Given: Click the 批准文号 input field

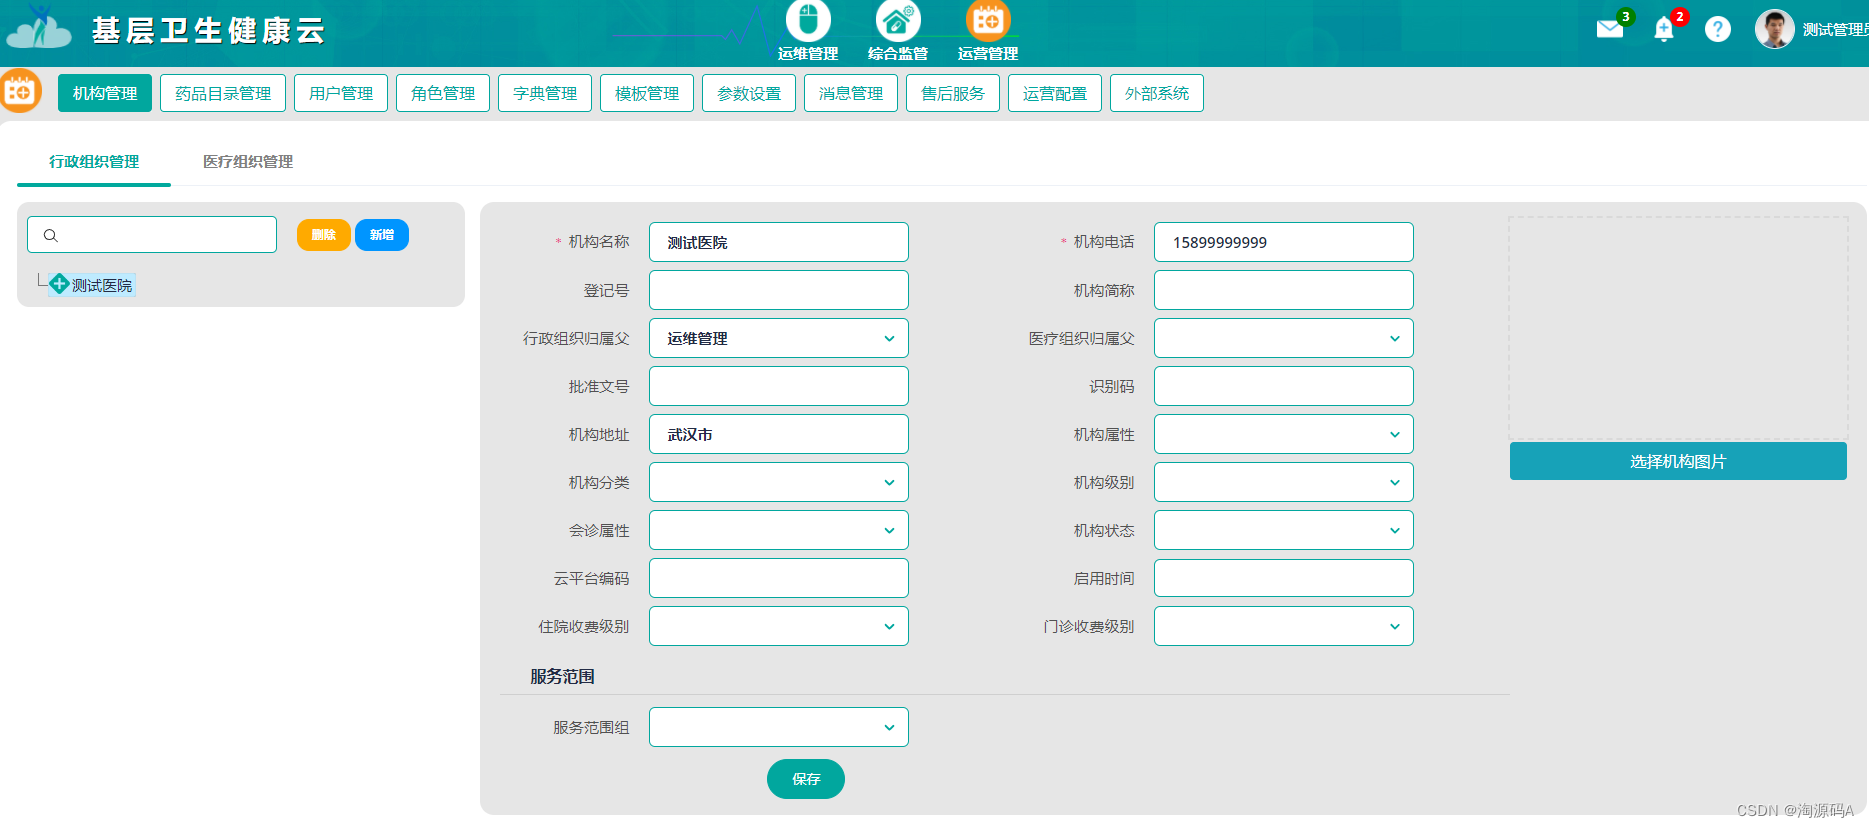Looking at the screenshot, I should 779,386.
